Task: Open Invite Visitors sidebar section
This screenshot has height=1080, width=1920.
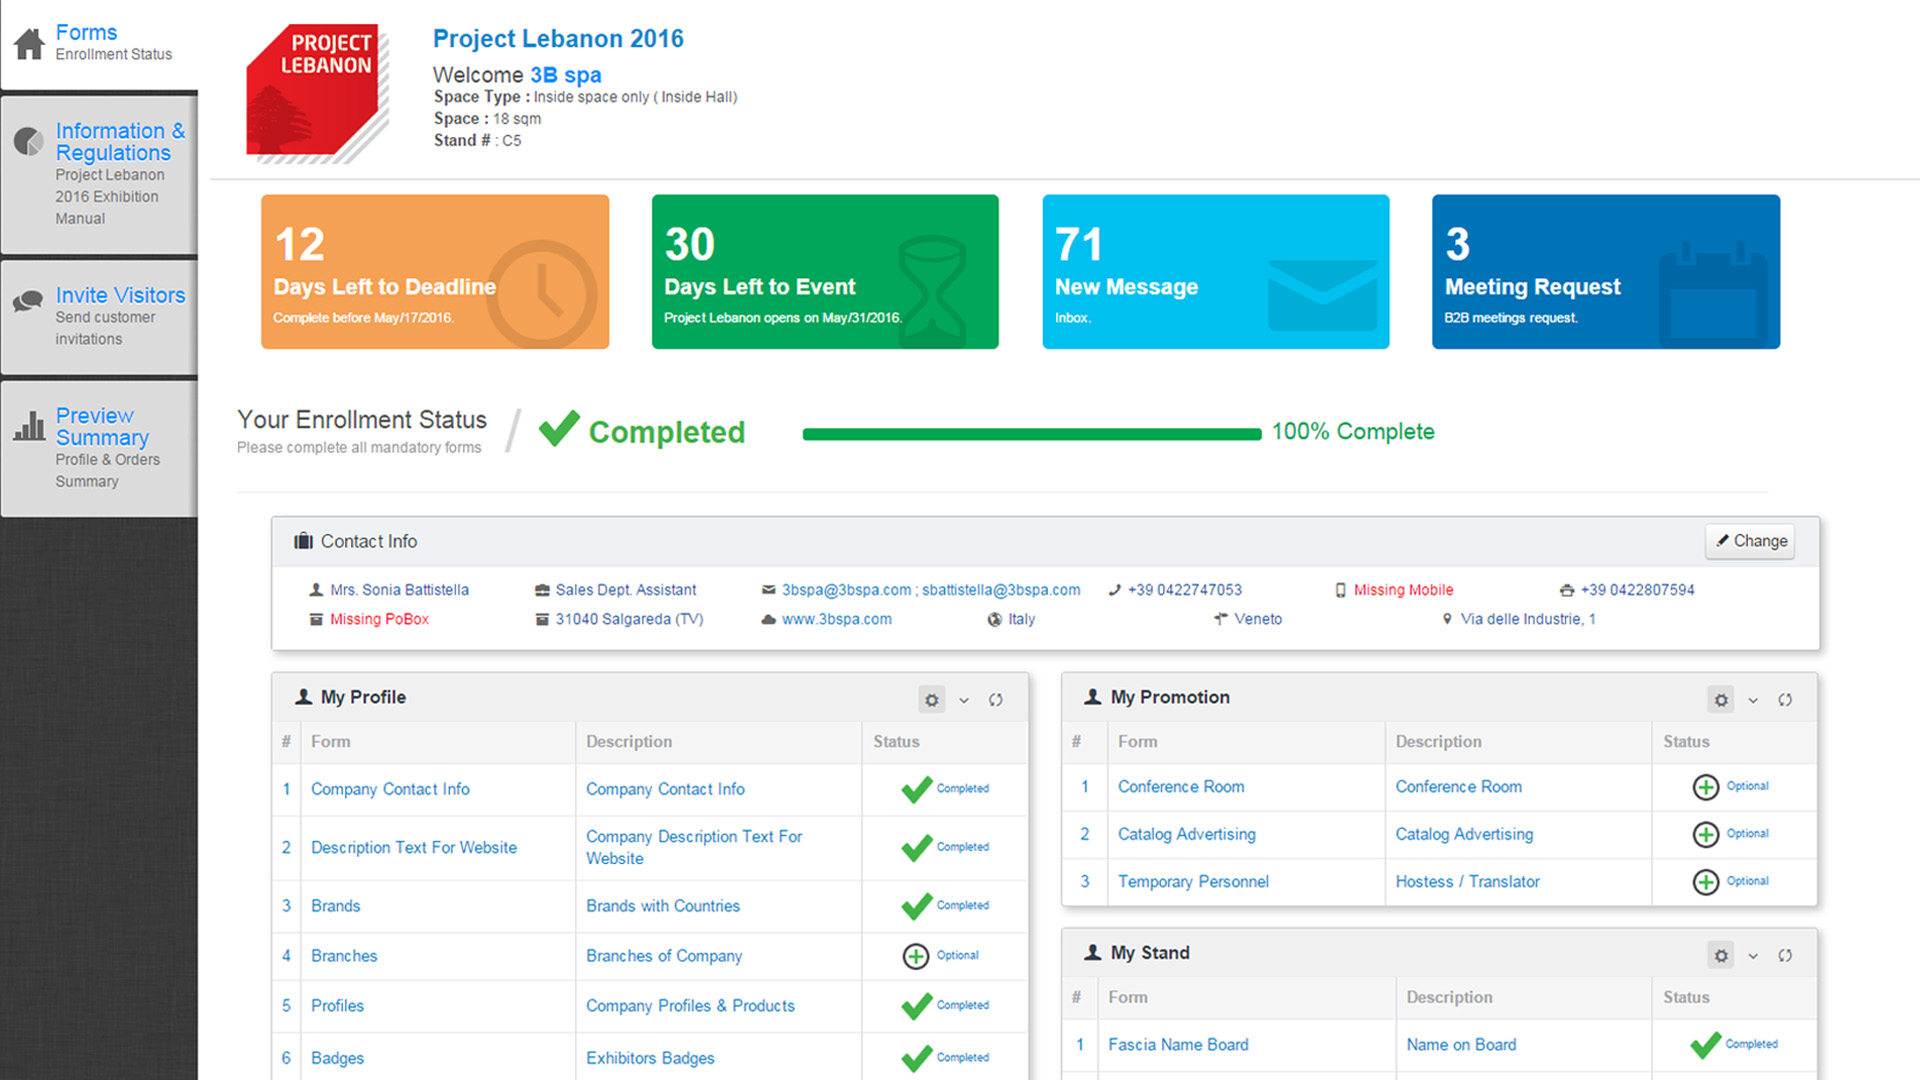Action: click(120, 295)
